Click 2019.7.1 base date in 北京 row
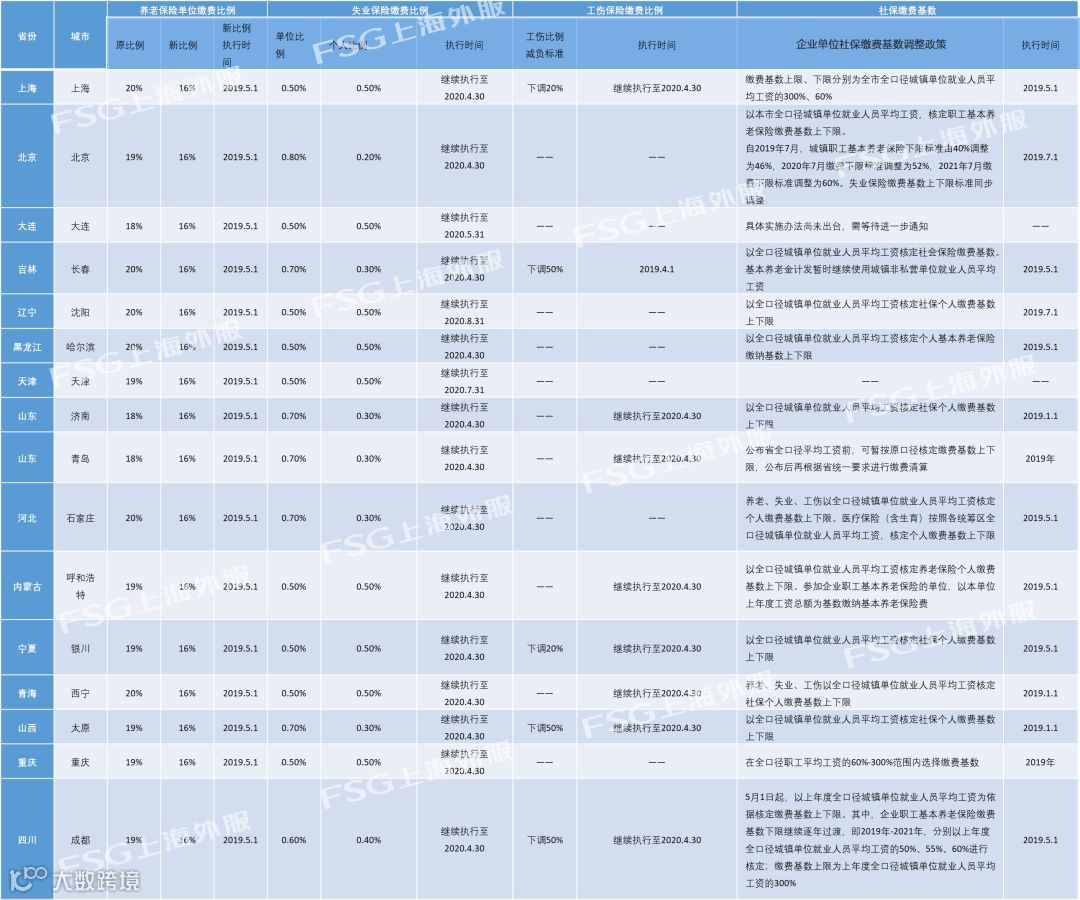The height and width of the screenshot is (900, 1080). coord(1040,157)
